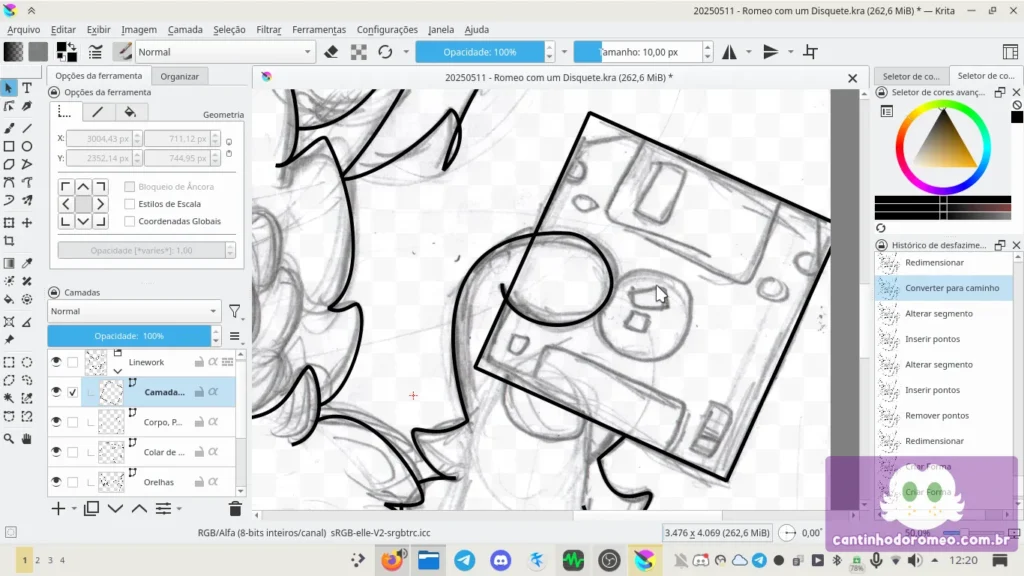
Task: Delete the layer with trash icon
Action: pos(235,508)
